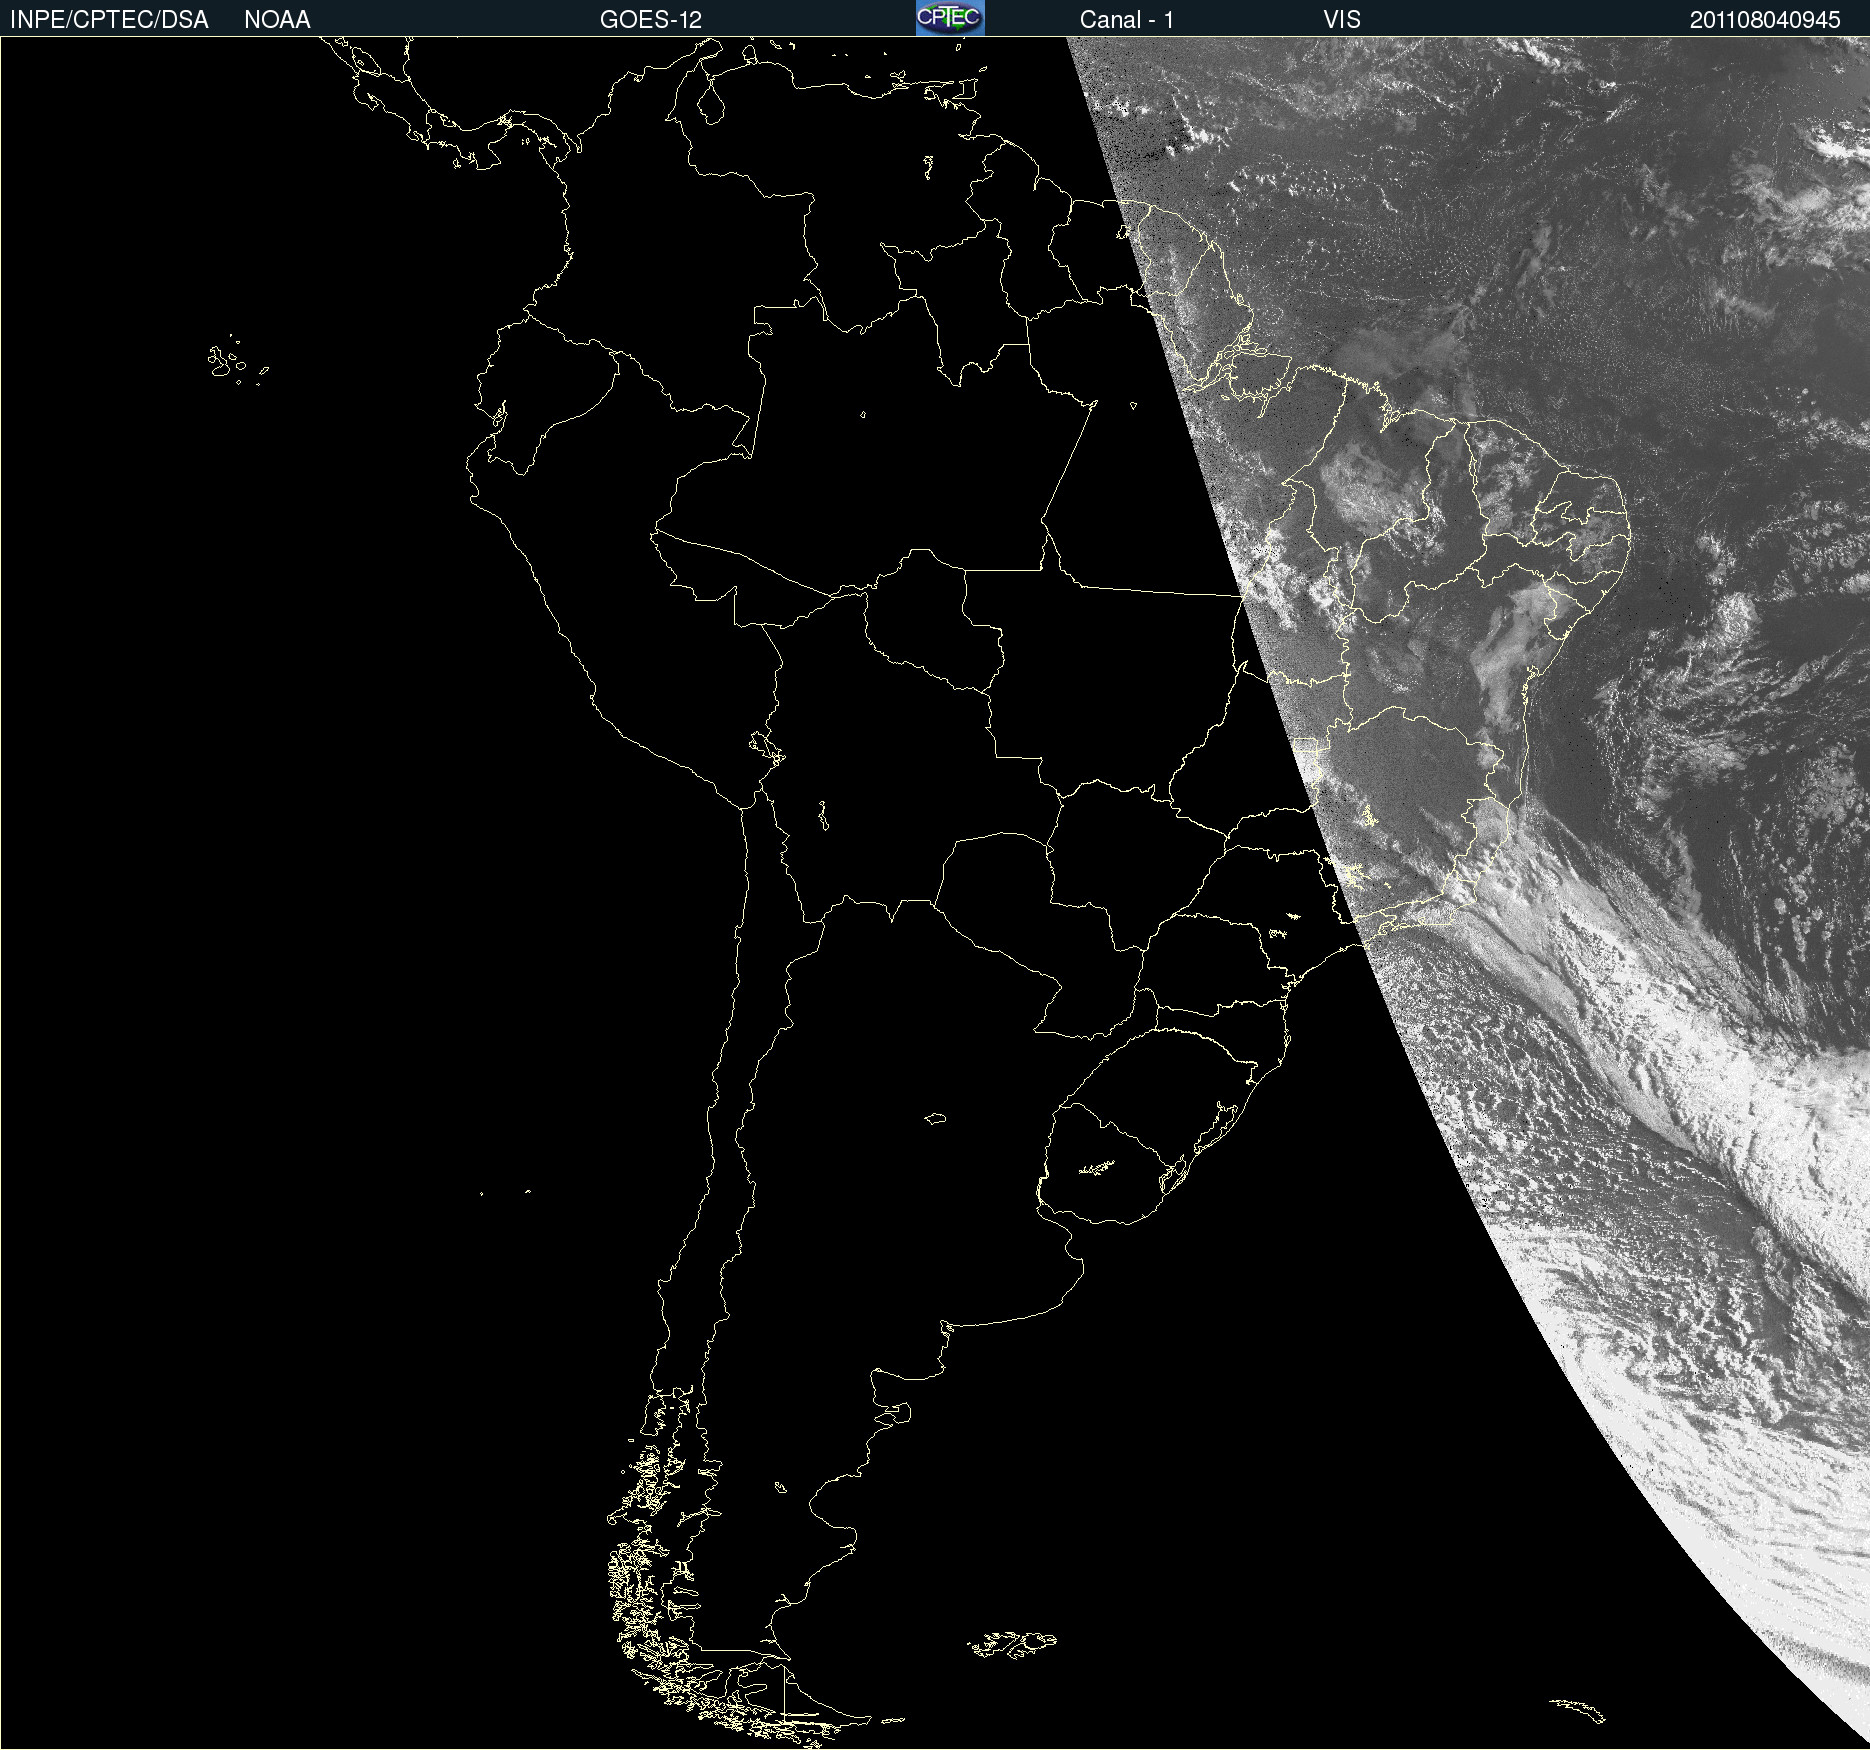The width and height of the screenshot is (1870, 1750).
Task: Click the Canal - 1 label
Action: coord(1127,20)
